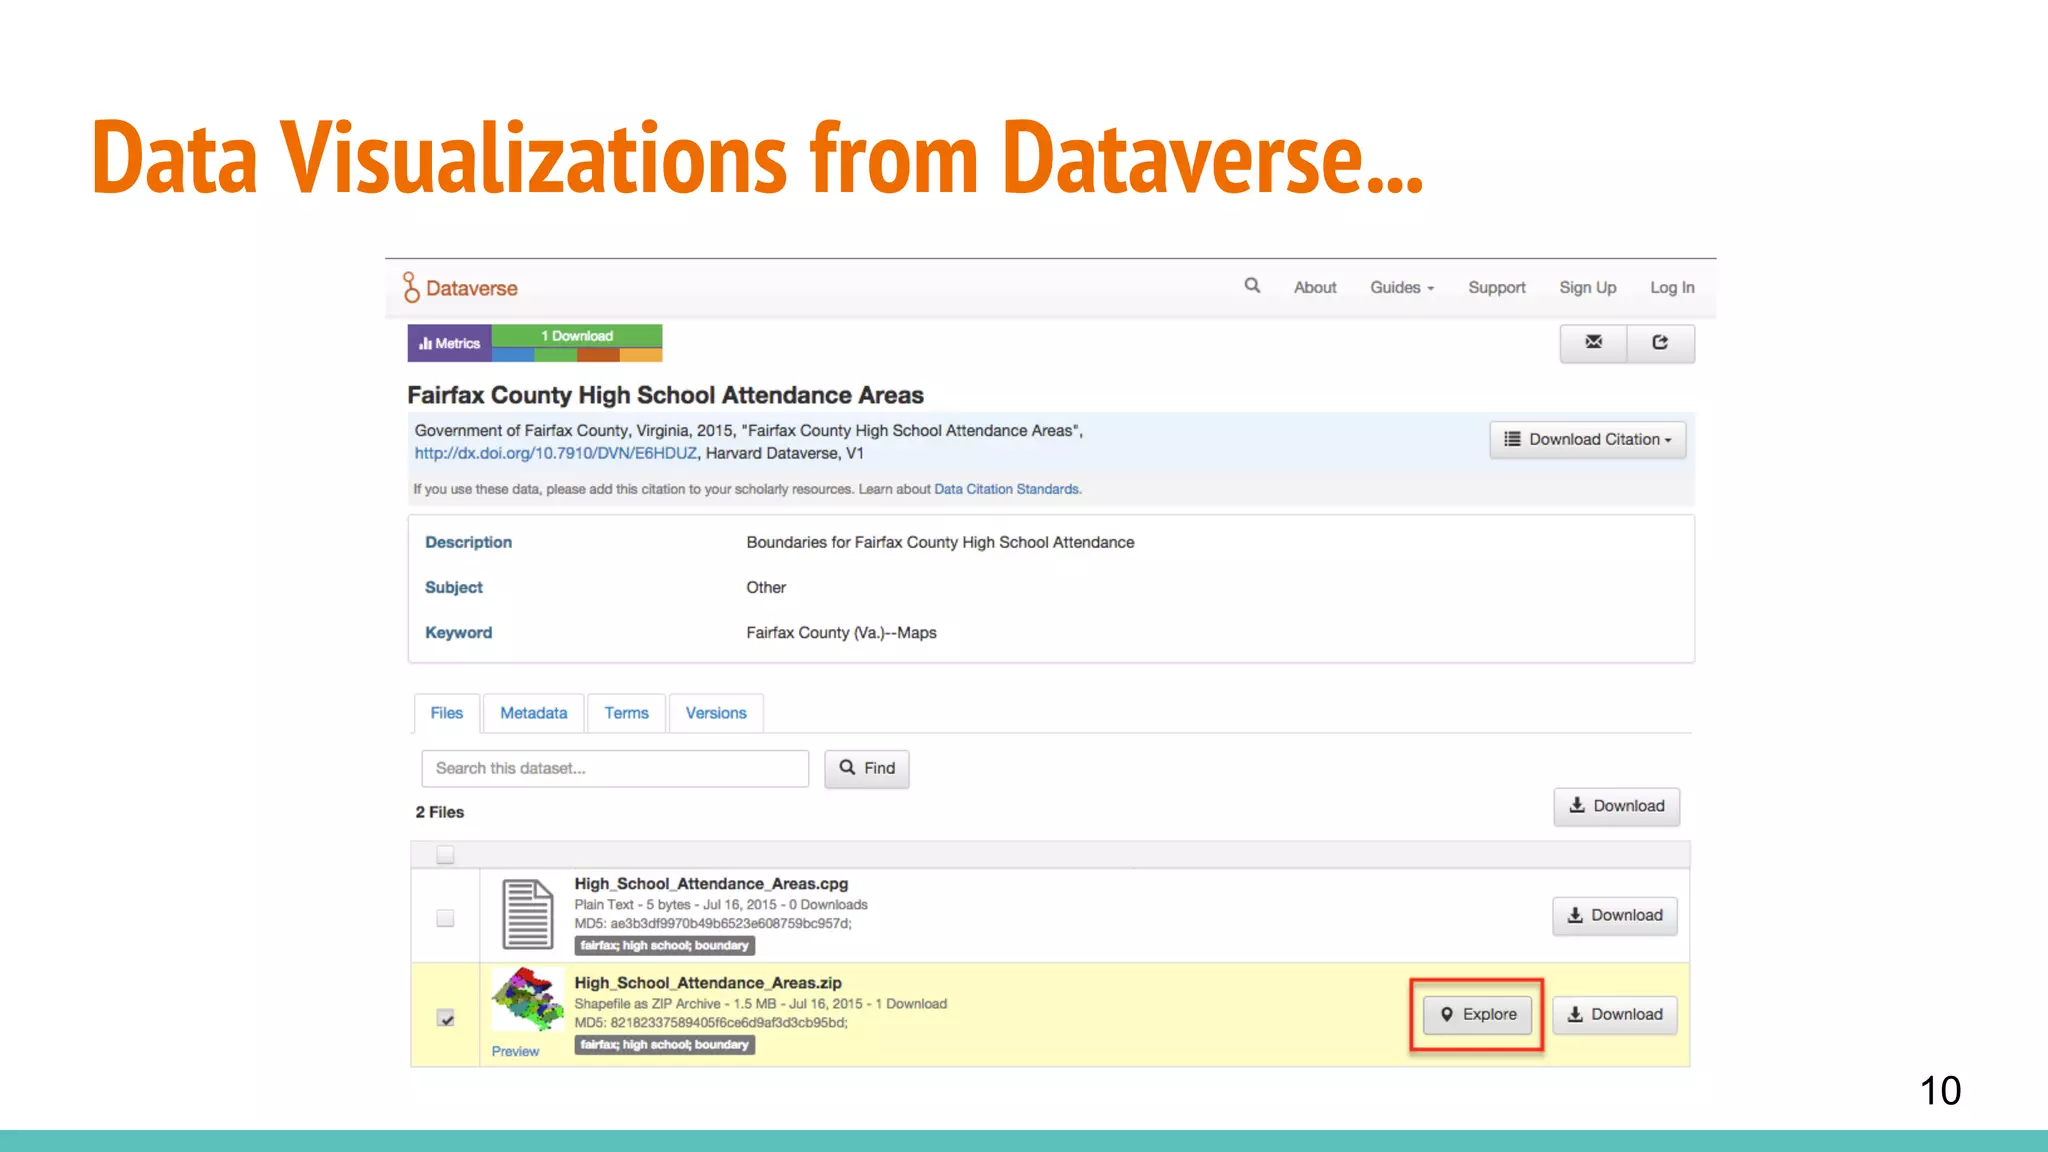Click the share dataset button
The image size is (2048, 1152).
coord(1660,343)
